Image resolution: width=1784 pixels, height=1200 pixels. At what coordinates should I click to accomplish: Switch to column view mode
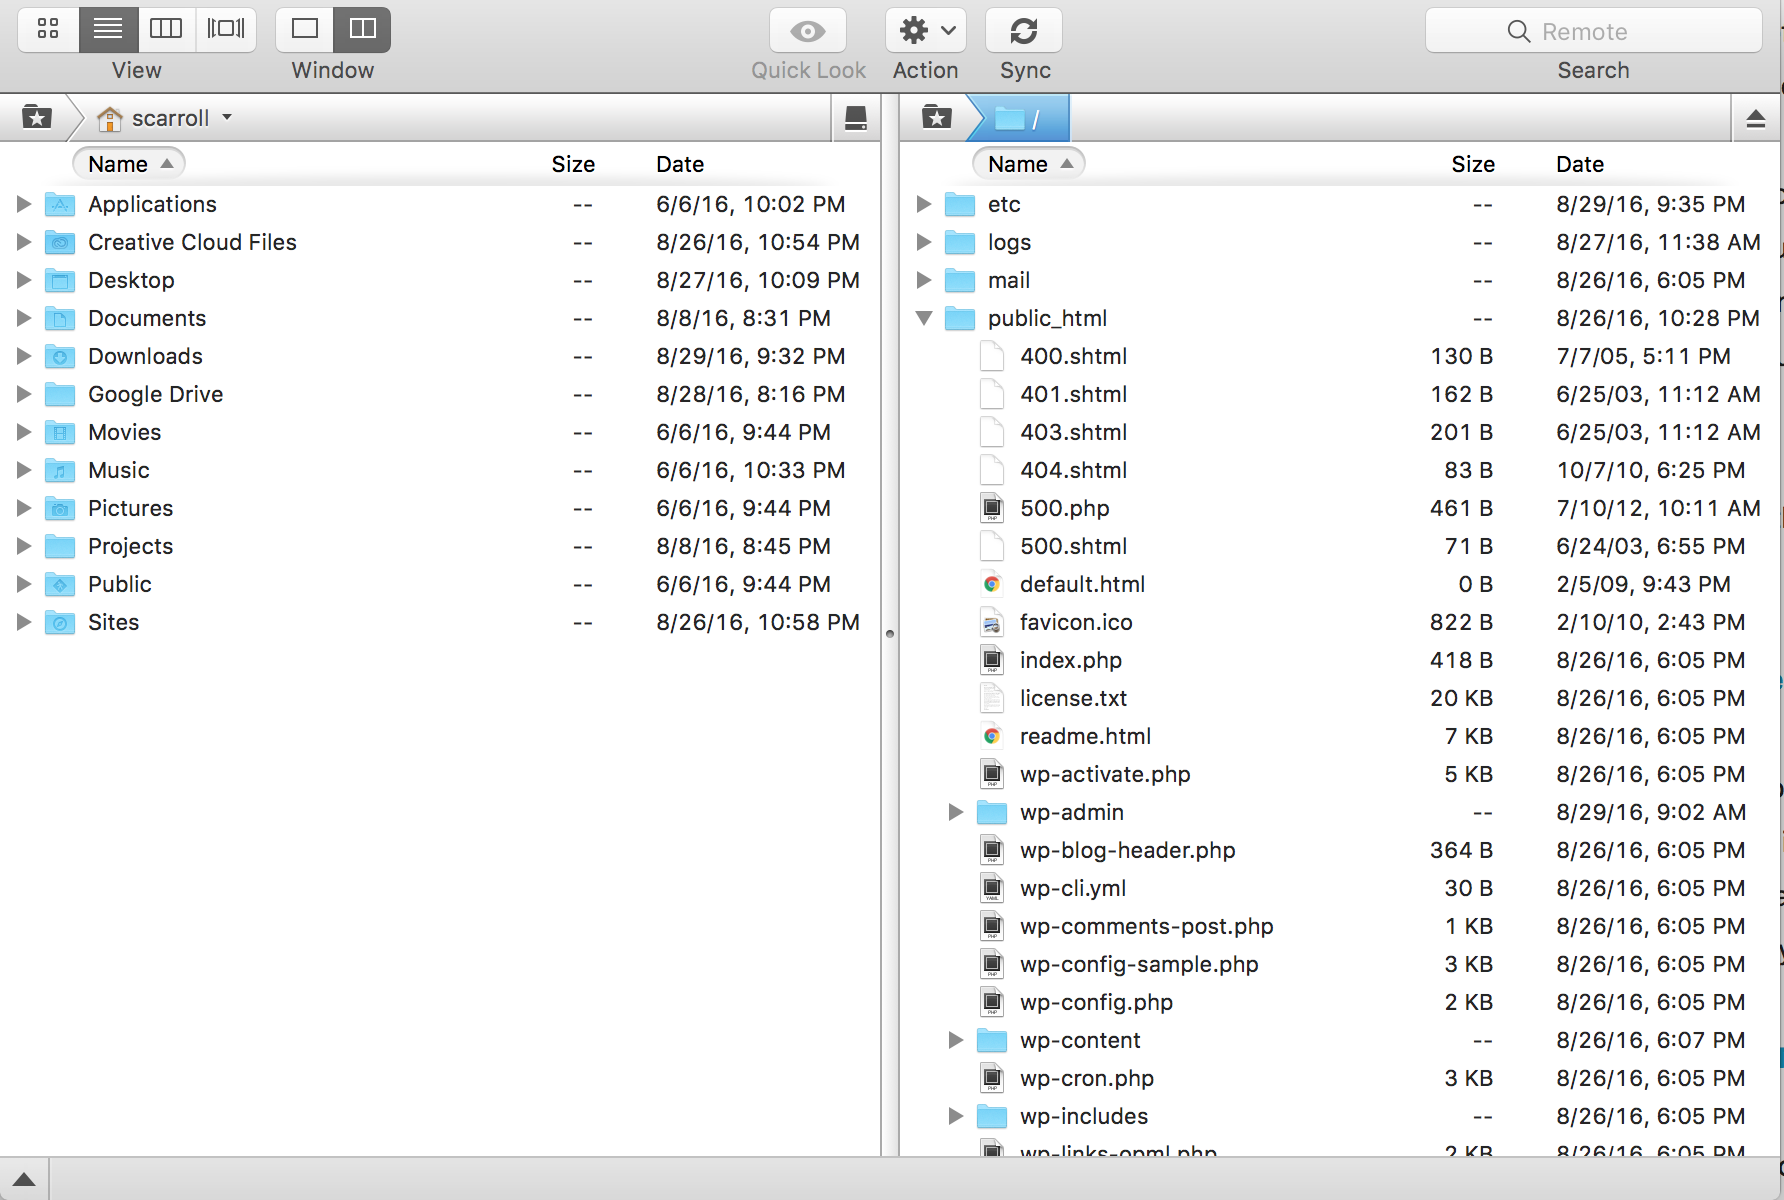point(166,29)
